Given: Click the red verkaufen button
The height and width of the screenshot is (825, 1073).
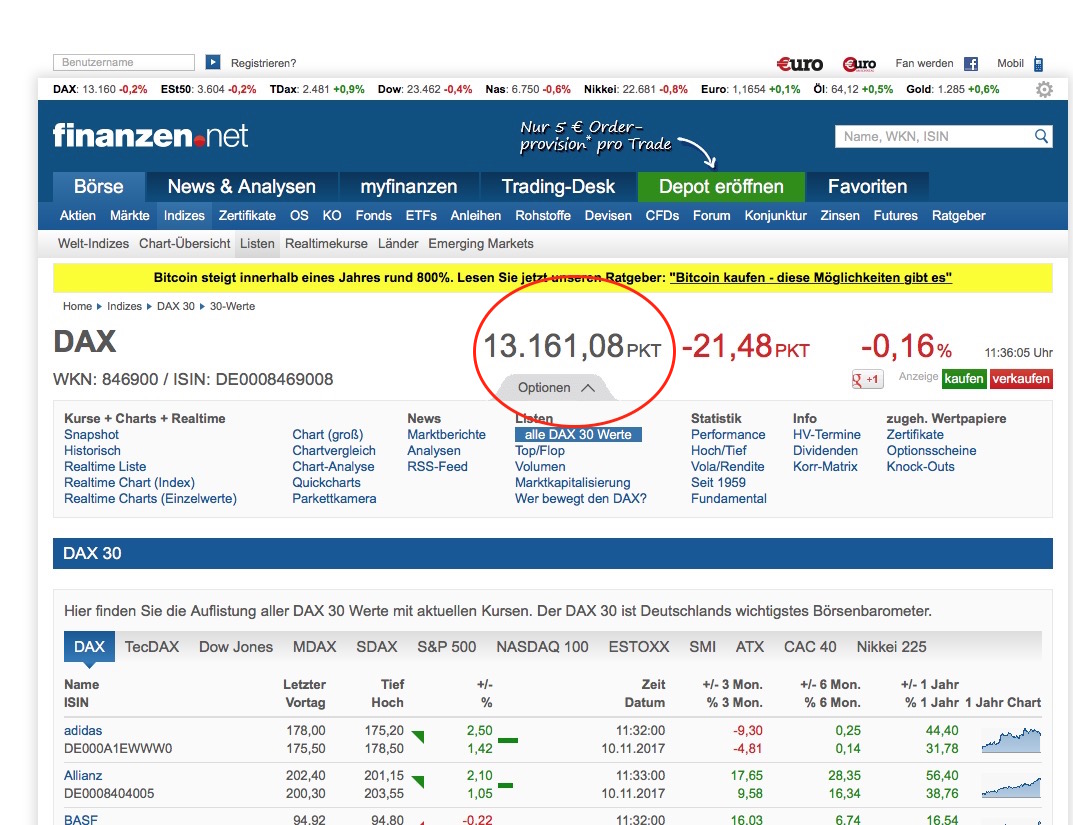Looking at the screenshot, I should (1020, 379).
